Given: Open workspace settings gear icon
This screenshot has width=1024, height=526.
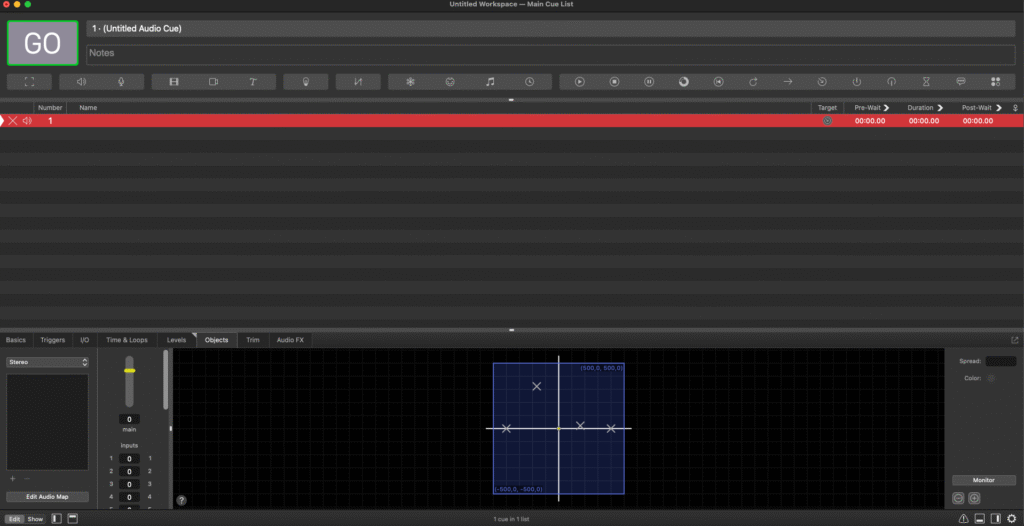Looking at the screenshot, I should pyautogui.click(x=1011, y=519).
